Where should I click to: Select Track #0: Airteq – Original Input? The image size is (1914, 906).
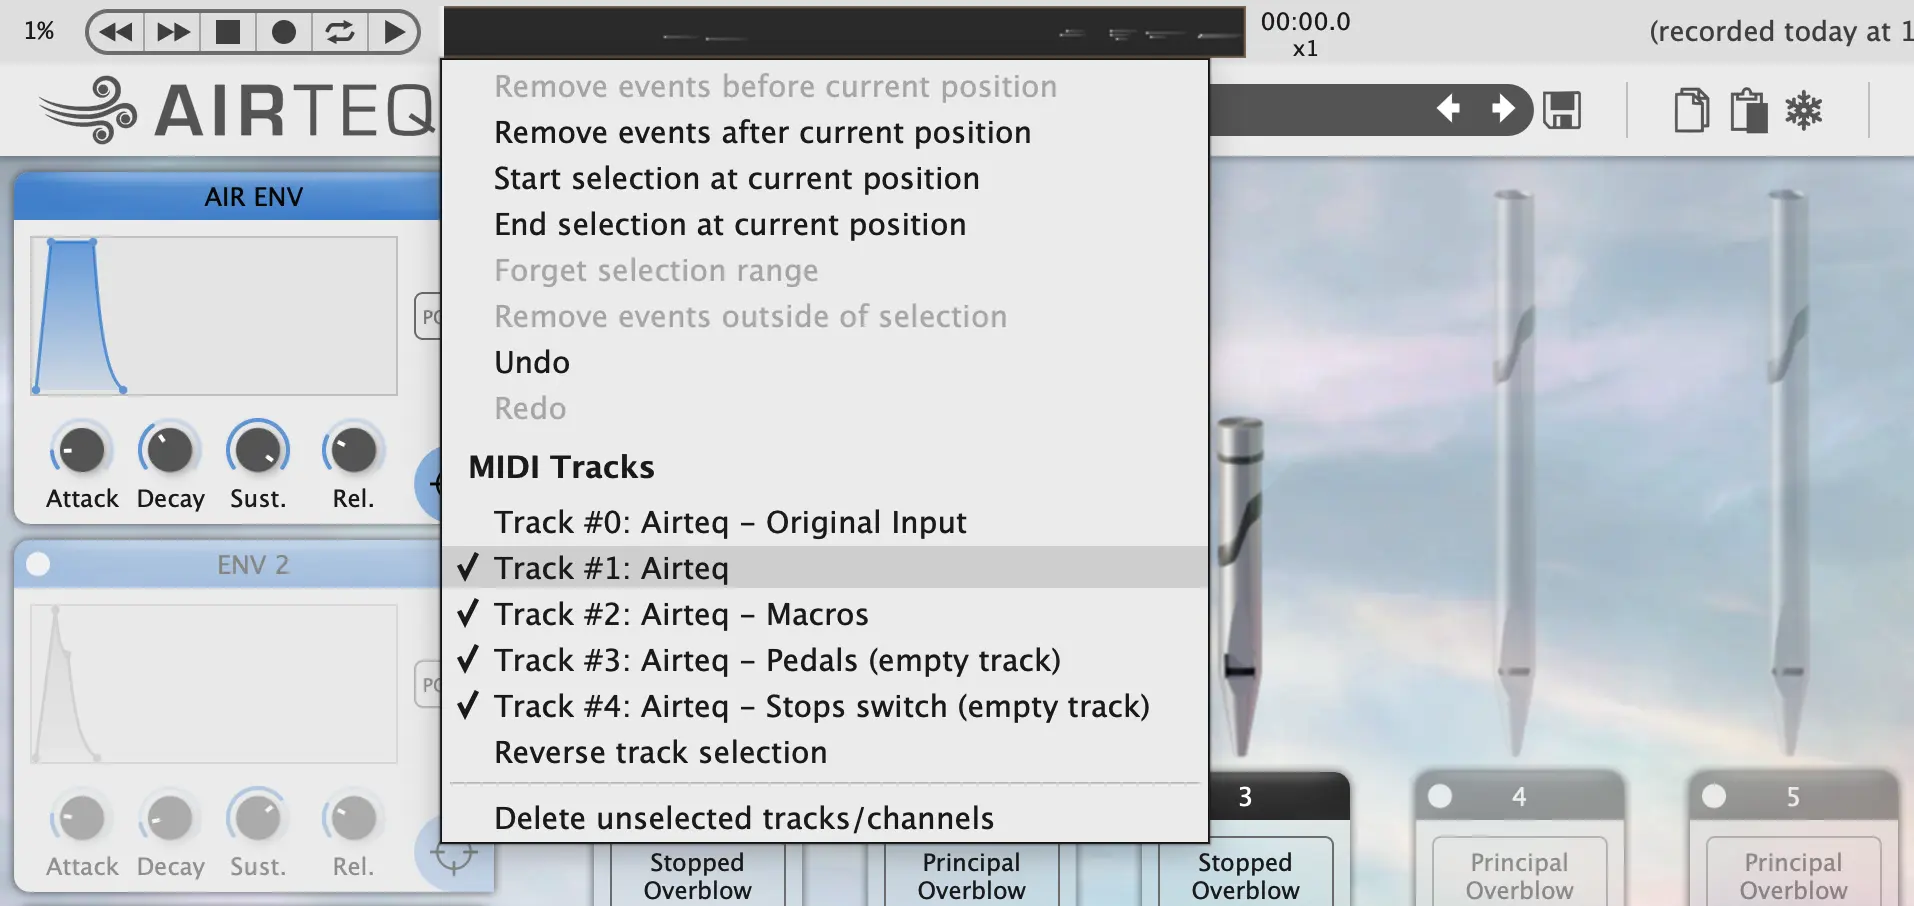[x=825, y=522]
